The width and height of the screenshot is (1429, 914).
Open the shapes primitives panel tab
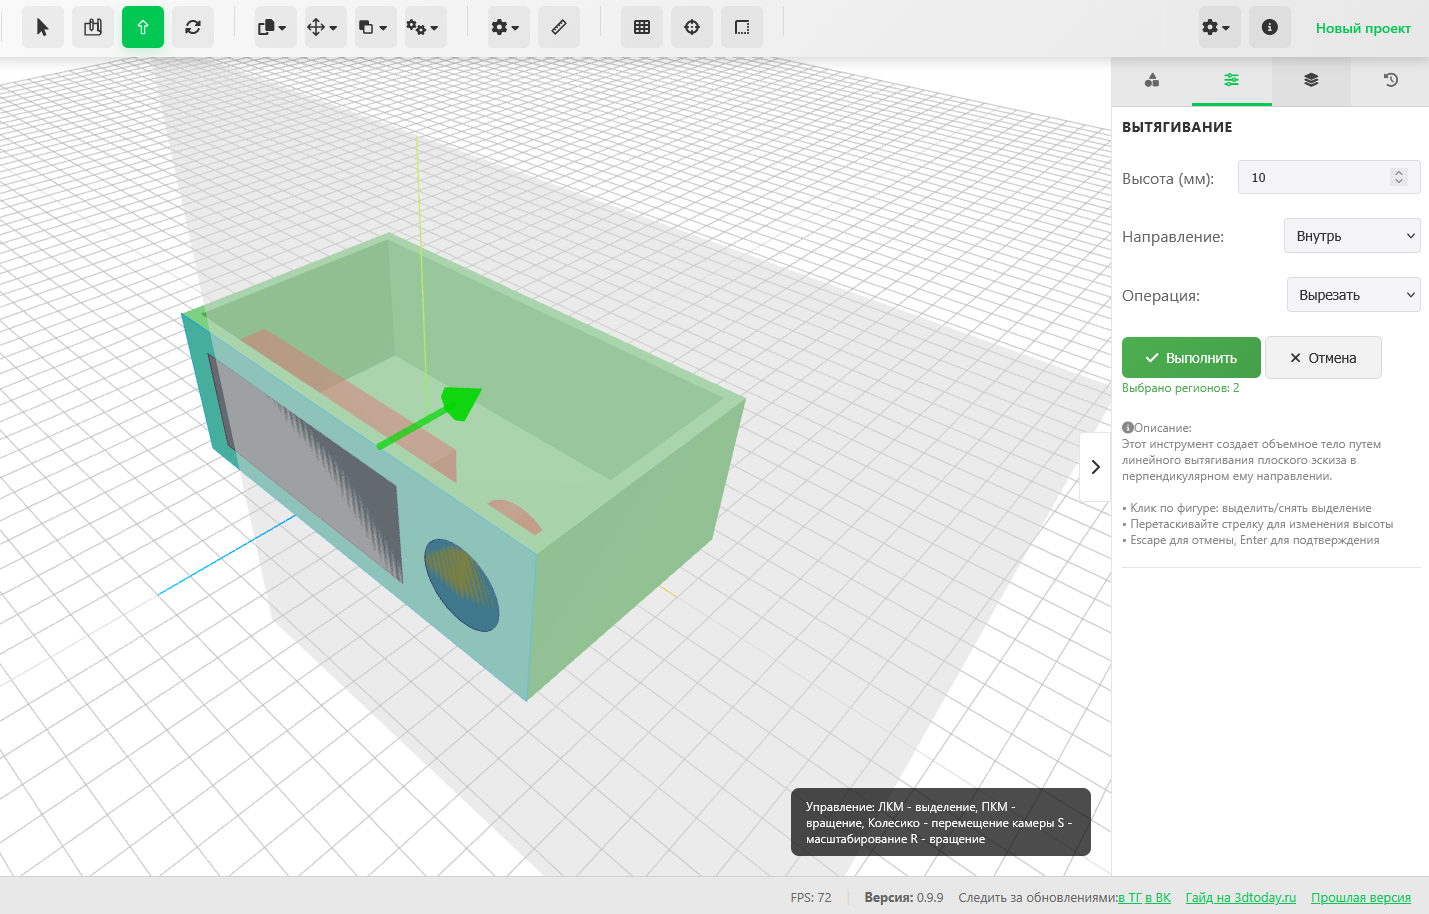1152,80
